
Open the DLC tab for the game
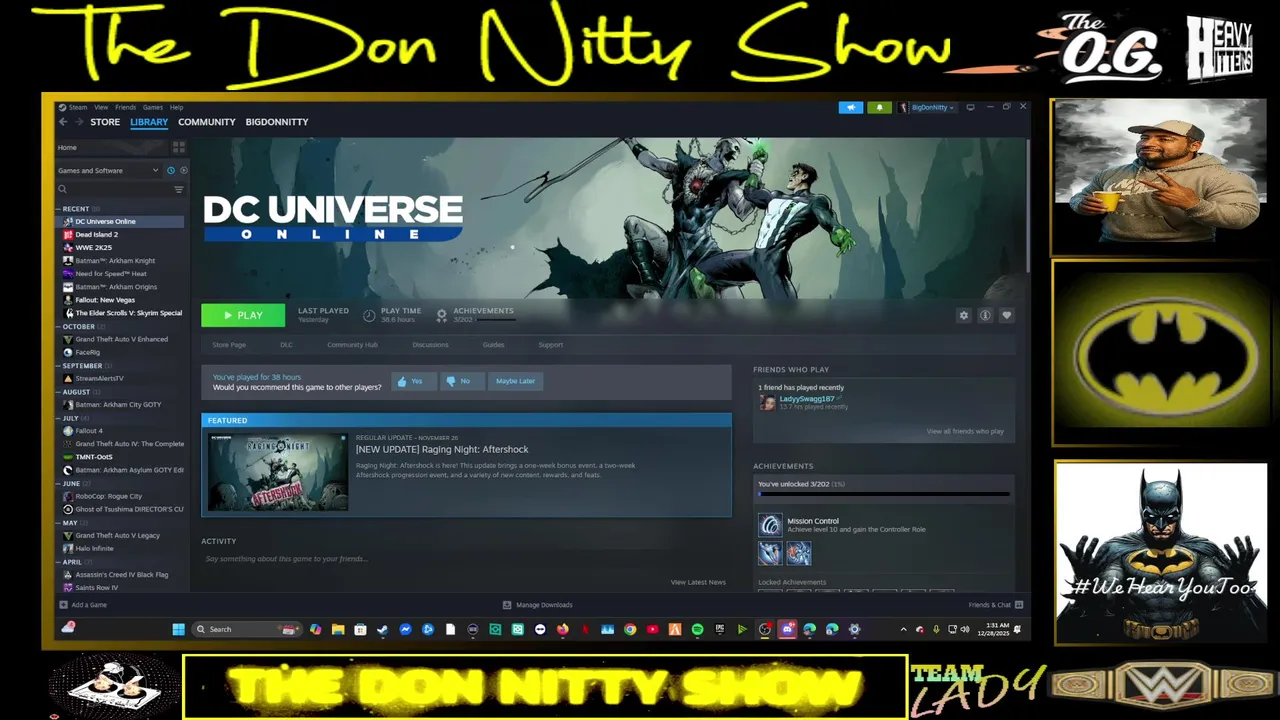[286, 345]
